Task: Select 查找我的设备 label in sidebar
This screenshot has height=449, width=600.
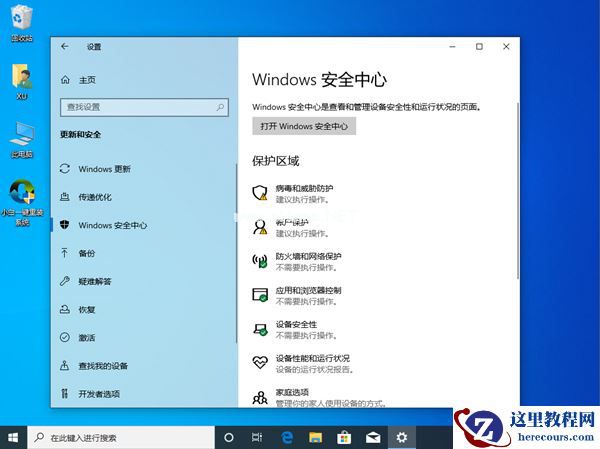Action: pyautogui.click(x=103, y=366)
